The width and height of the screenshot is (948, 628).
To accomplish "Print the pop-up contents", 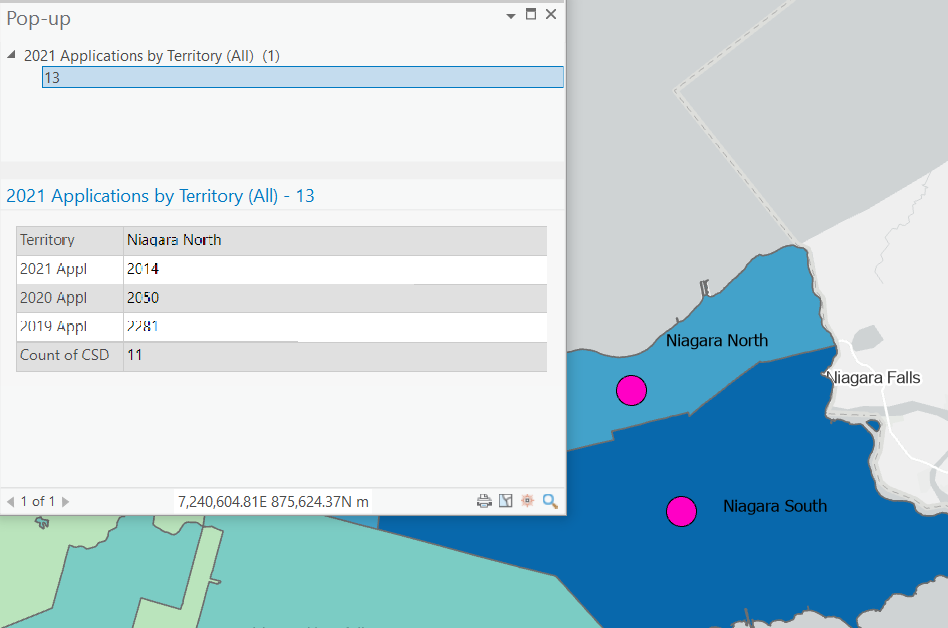I will coord(484,500).
